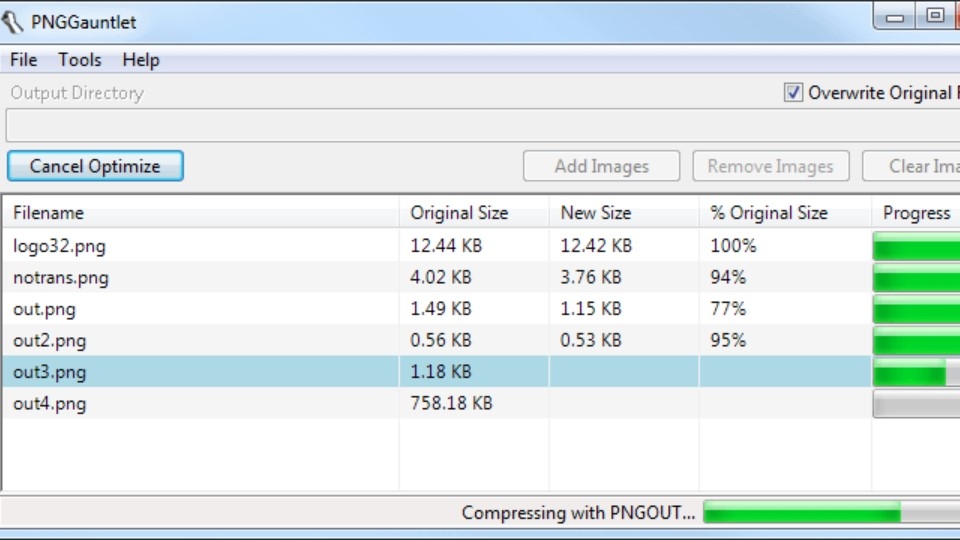The height and width of the screenshot is (540, 960).
Task: Click the progress bar in out.png row
Action: tap(917, 309)
